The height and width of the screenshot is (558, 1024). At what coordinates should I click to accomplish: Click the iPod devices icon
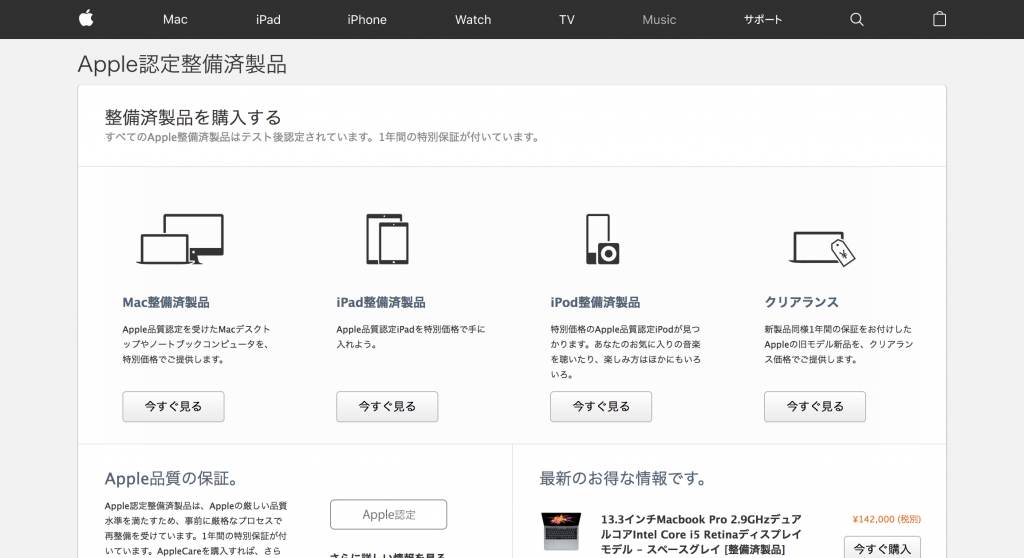(x=602, y=239)
